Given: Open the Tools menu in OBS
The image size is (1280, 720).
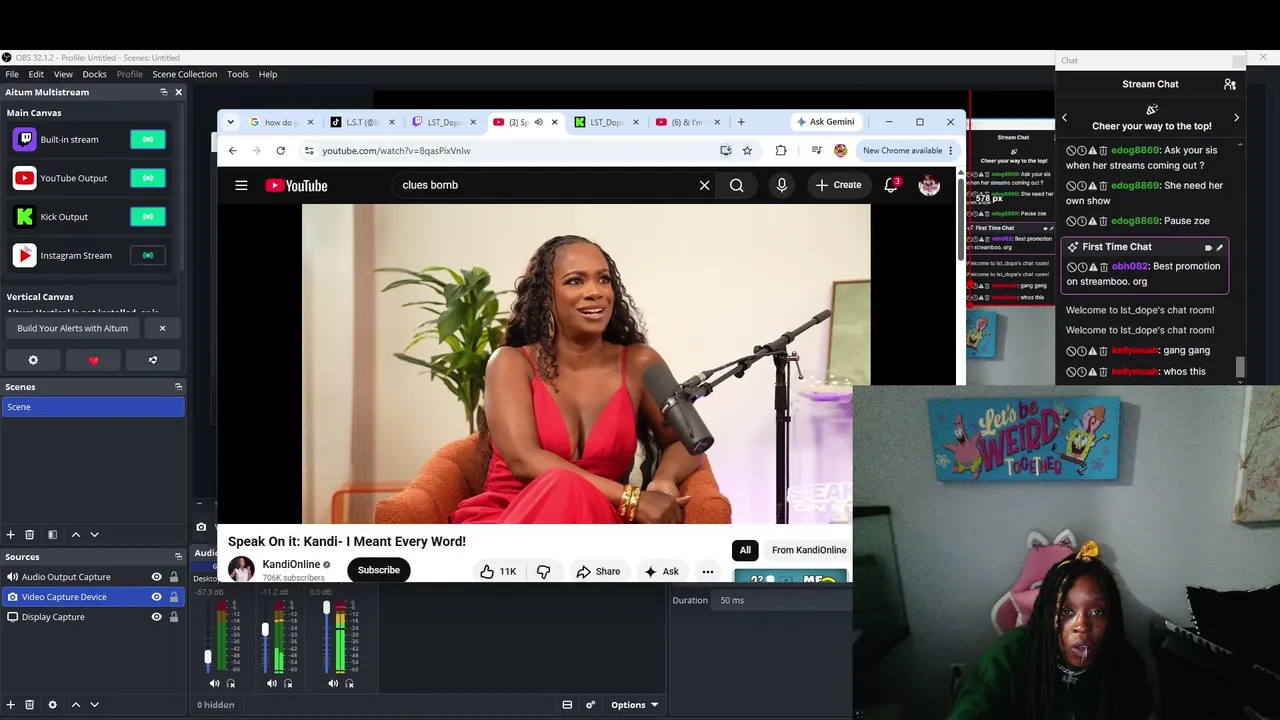Looking at the screenshot, I should click(238, 74).
